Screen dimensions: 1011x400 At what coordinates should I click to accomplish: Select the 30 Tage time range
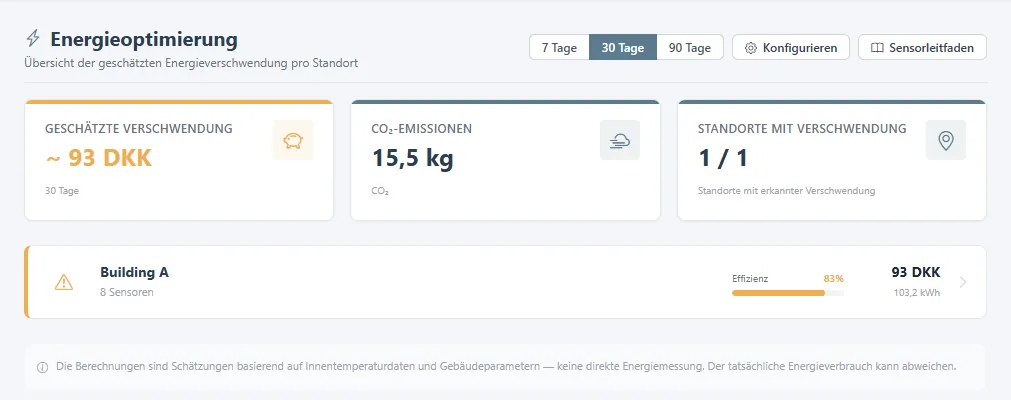pyautogui.click(x=623, y=48)
